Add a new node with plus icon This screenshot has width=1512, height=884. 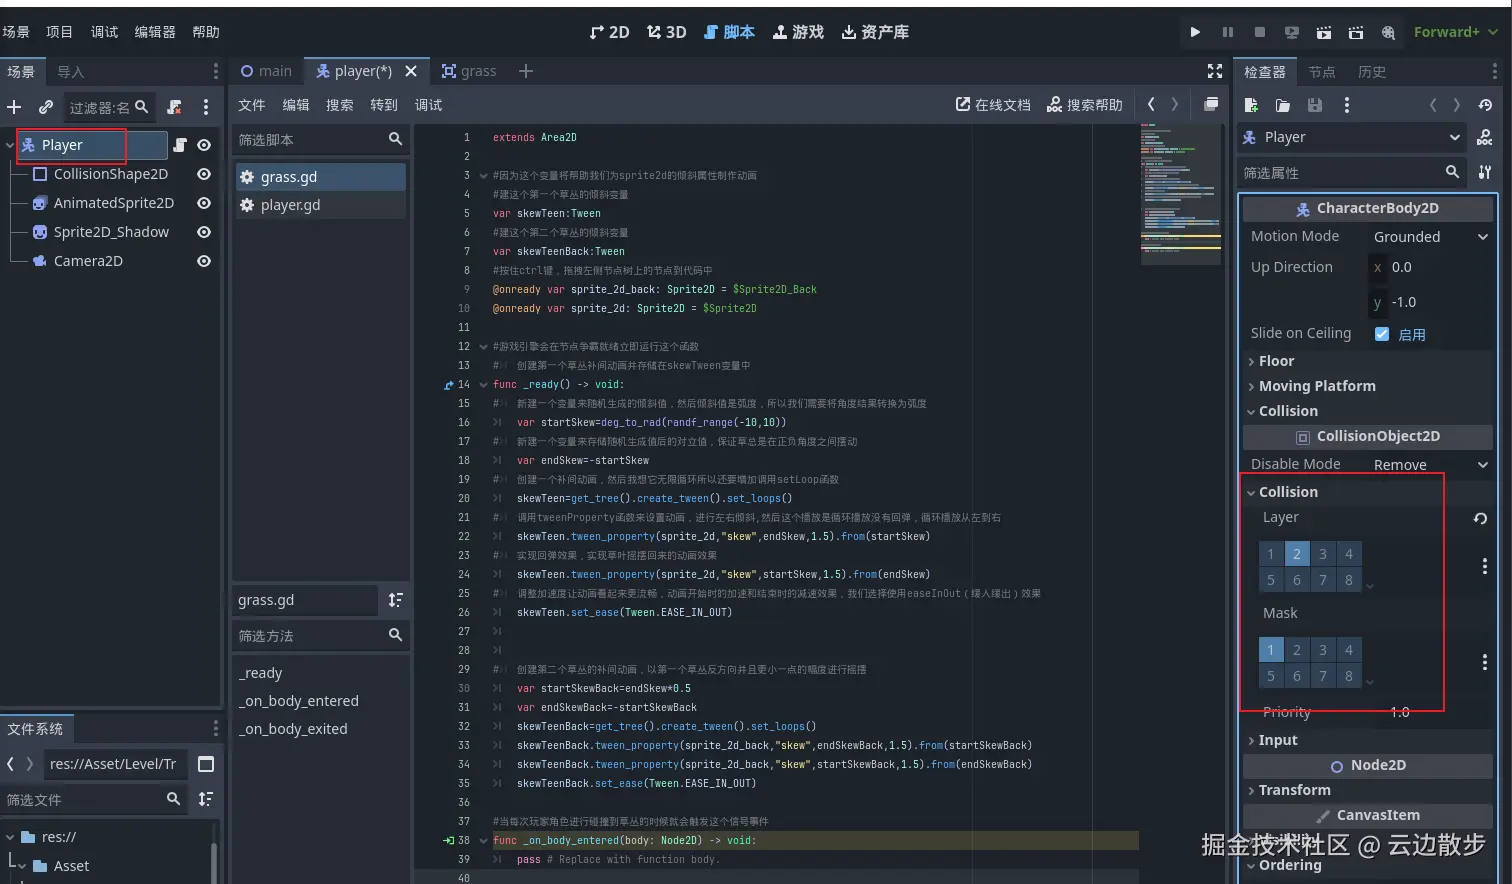(x=14, y=107)
